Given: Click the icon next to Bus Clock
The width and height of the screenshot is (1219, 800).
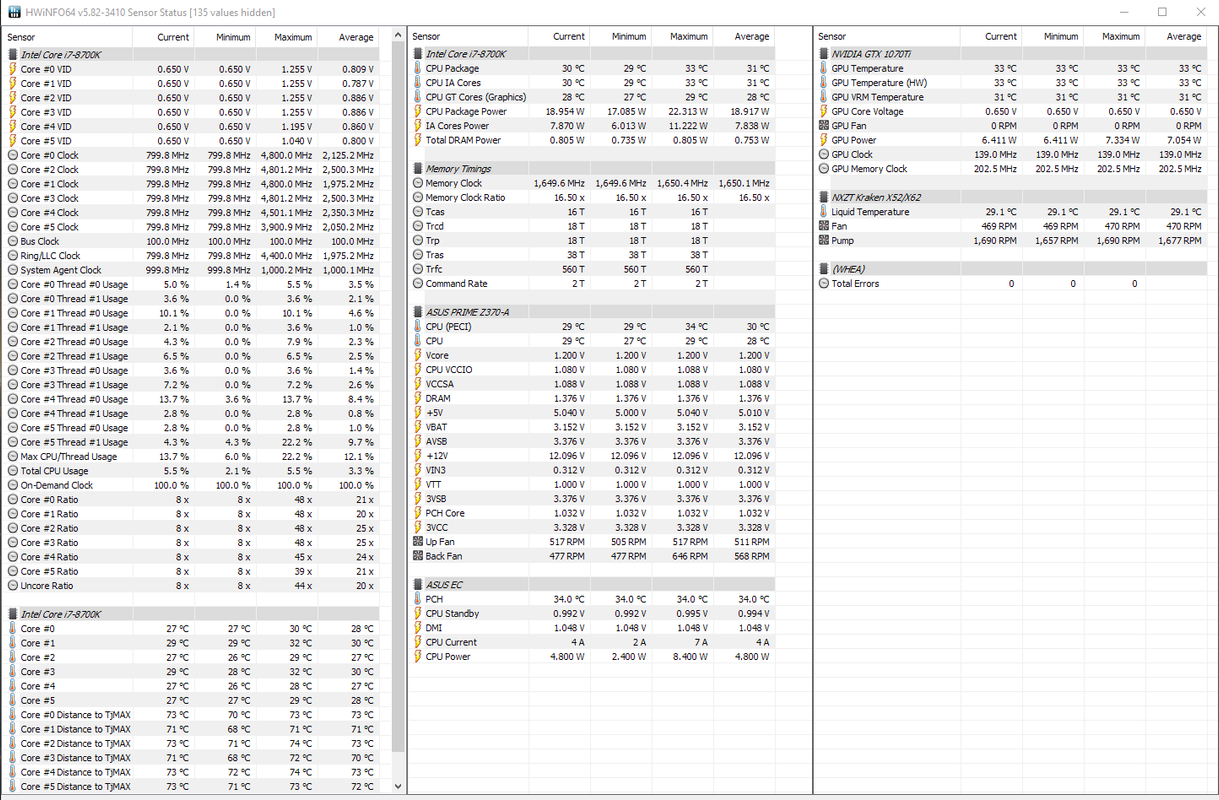Looking at the screenshot, I should coord(12,242).
